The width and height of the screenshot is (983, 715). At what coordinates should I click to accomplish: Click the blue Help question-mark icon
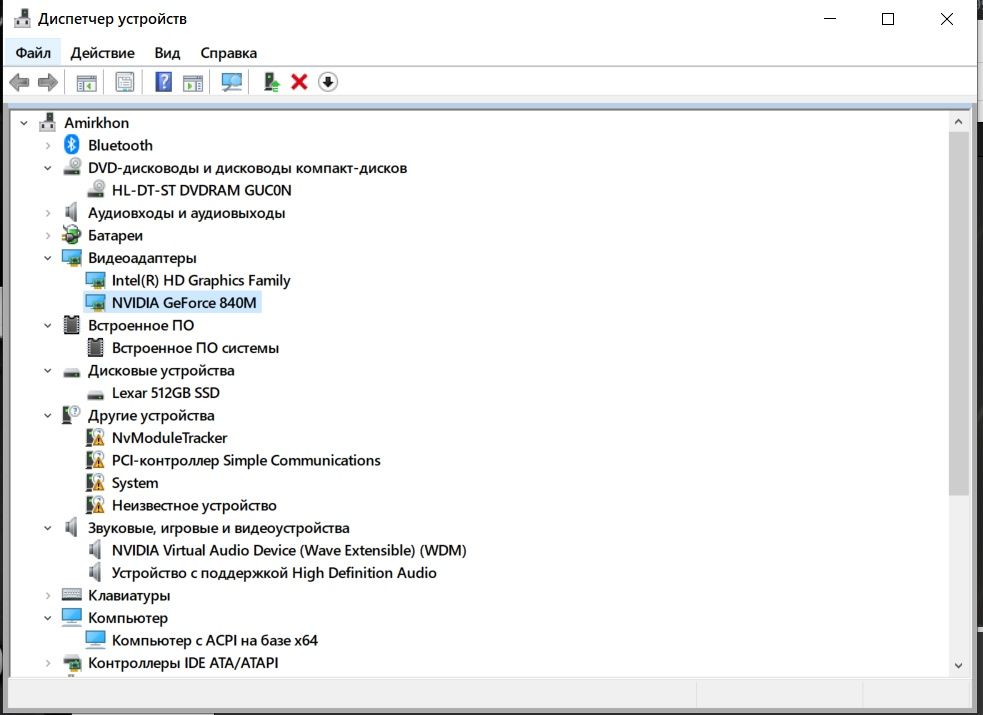(x=164, y=82)
